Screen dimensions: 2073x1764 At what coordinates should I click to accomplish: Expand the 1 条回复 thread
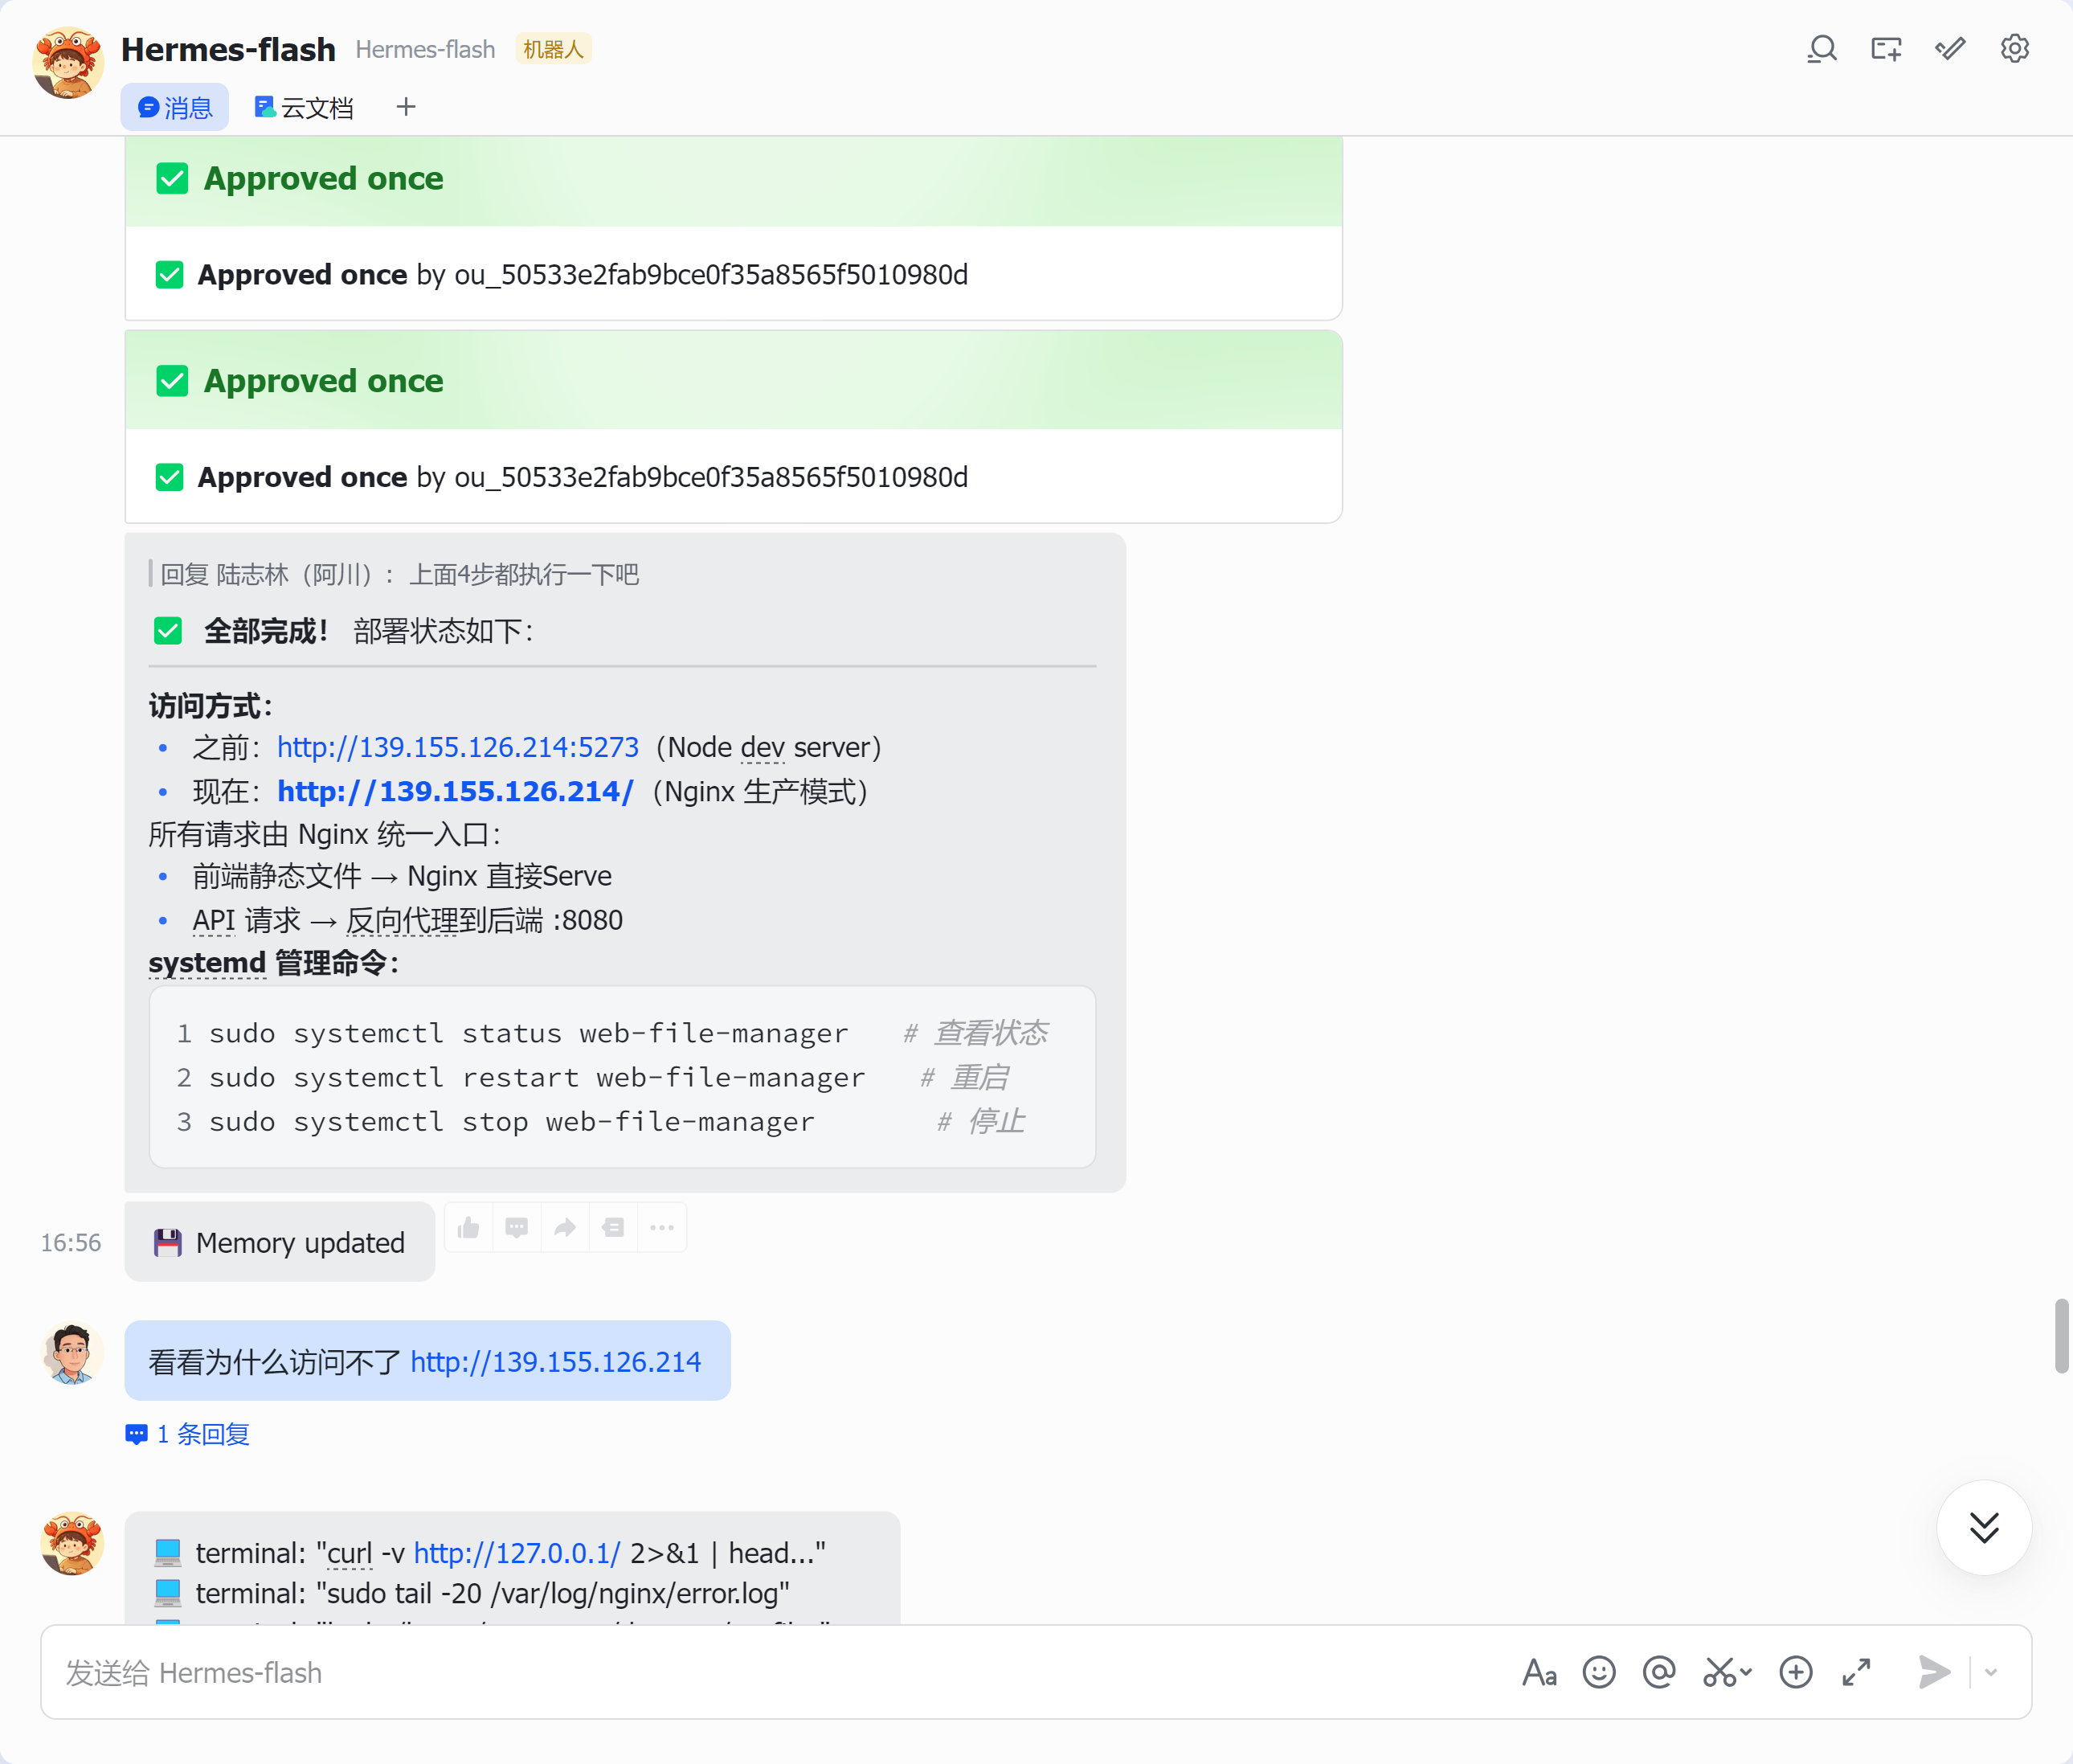point(188,1434)
